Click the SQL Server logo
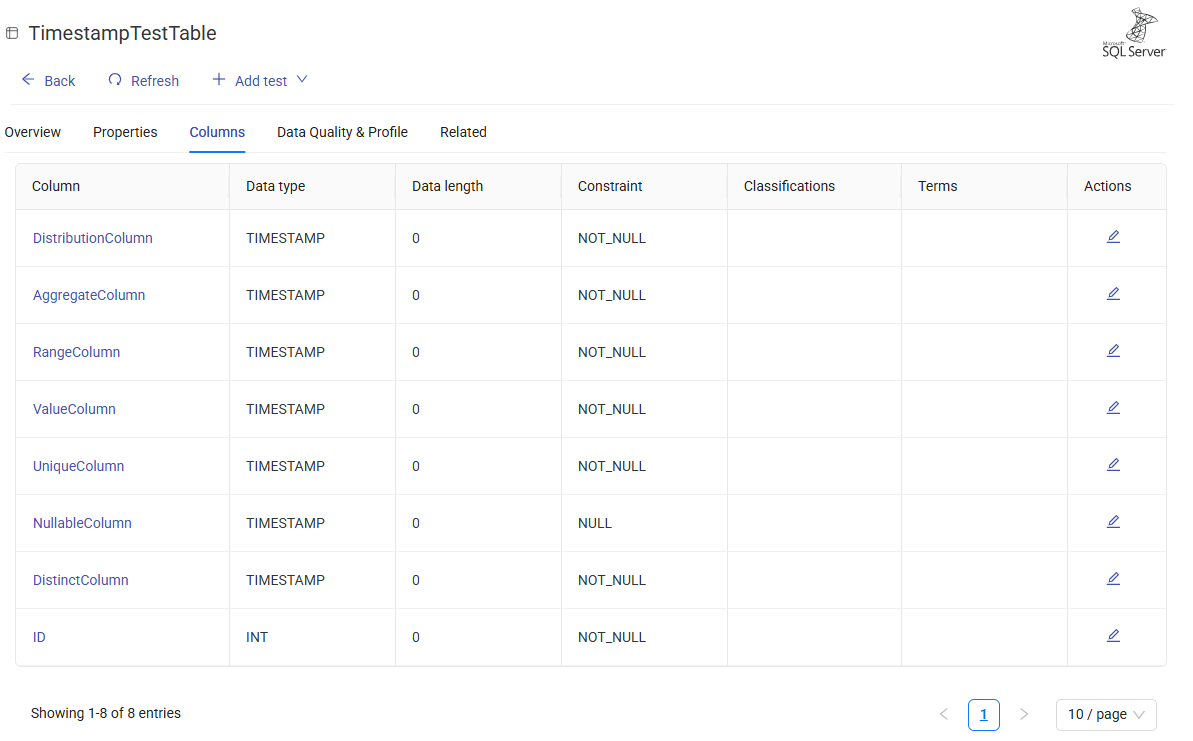Viewport: 1193px width, 741px height. coord(1134,35)
